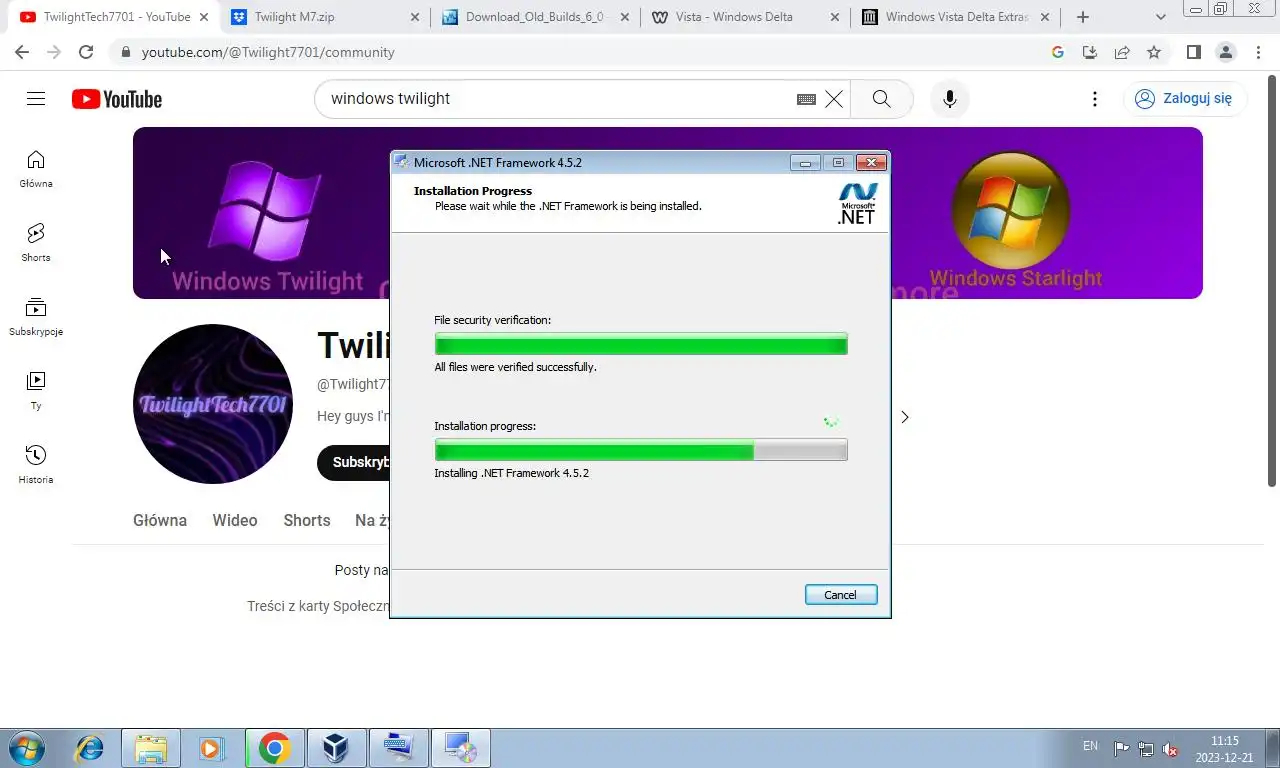Click the install app icon in address bar

pyautogui.click(x=1090, y=52)
